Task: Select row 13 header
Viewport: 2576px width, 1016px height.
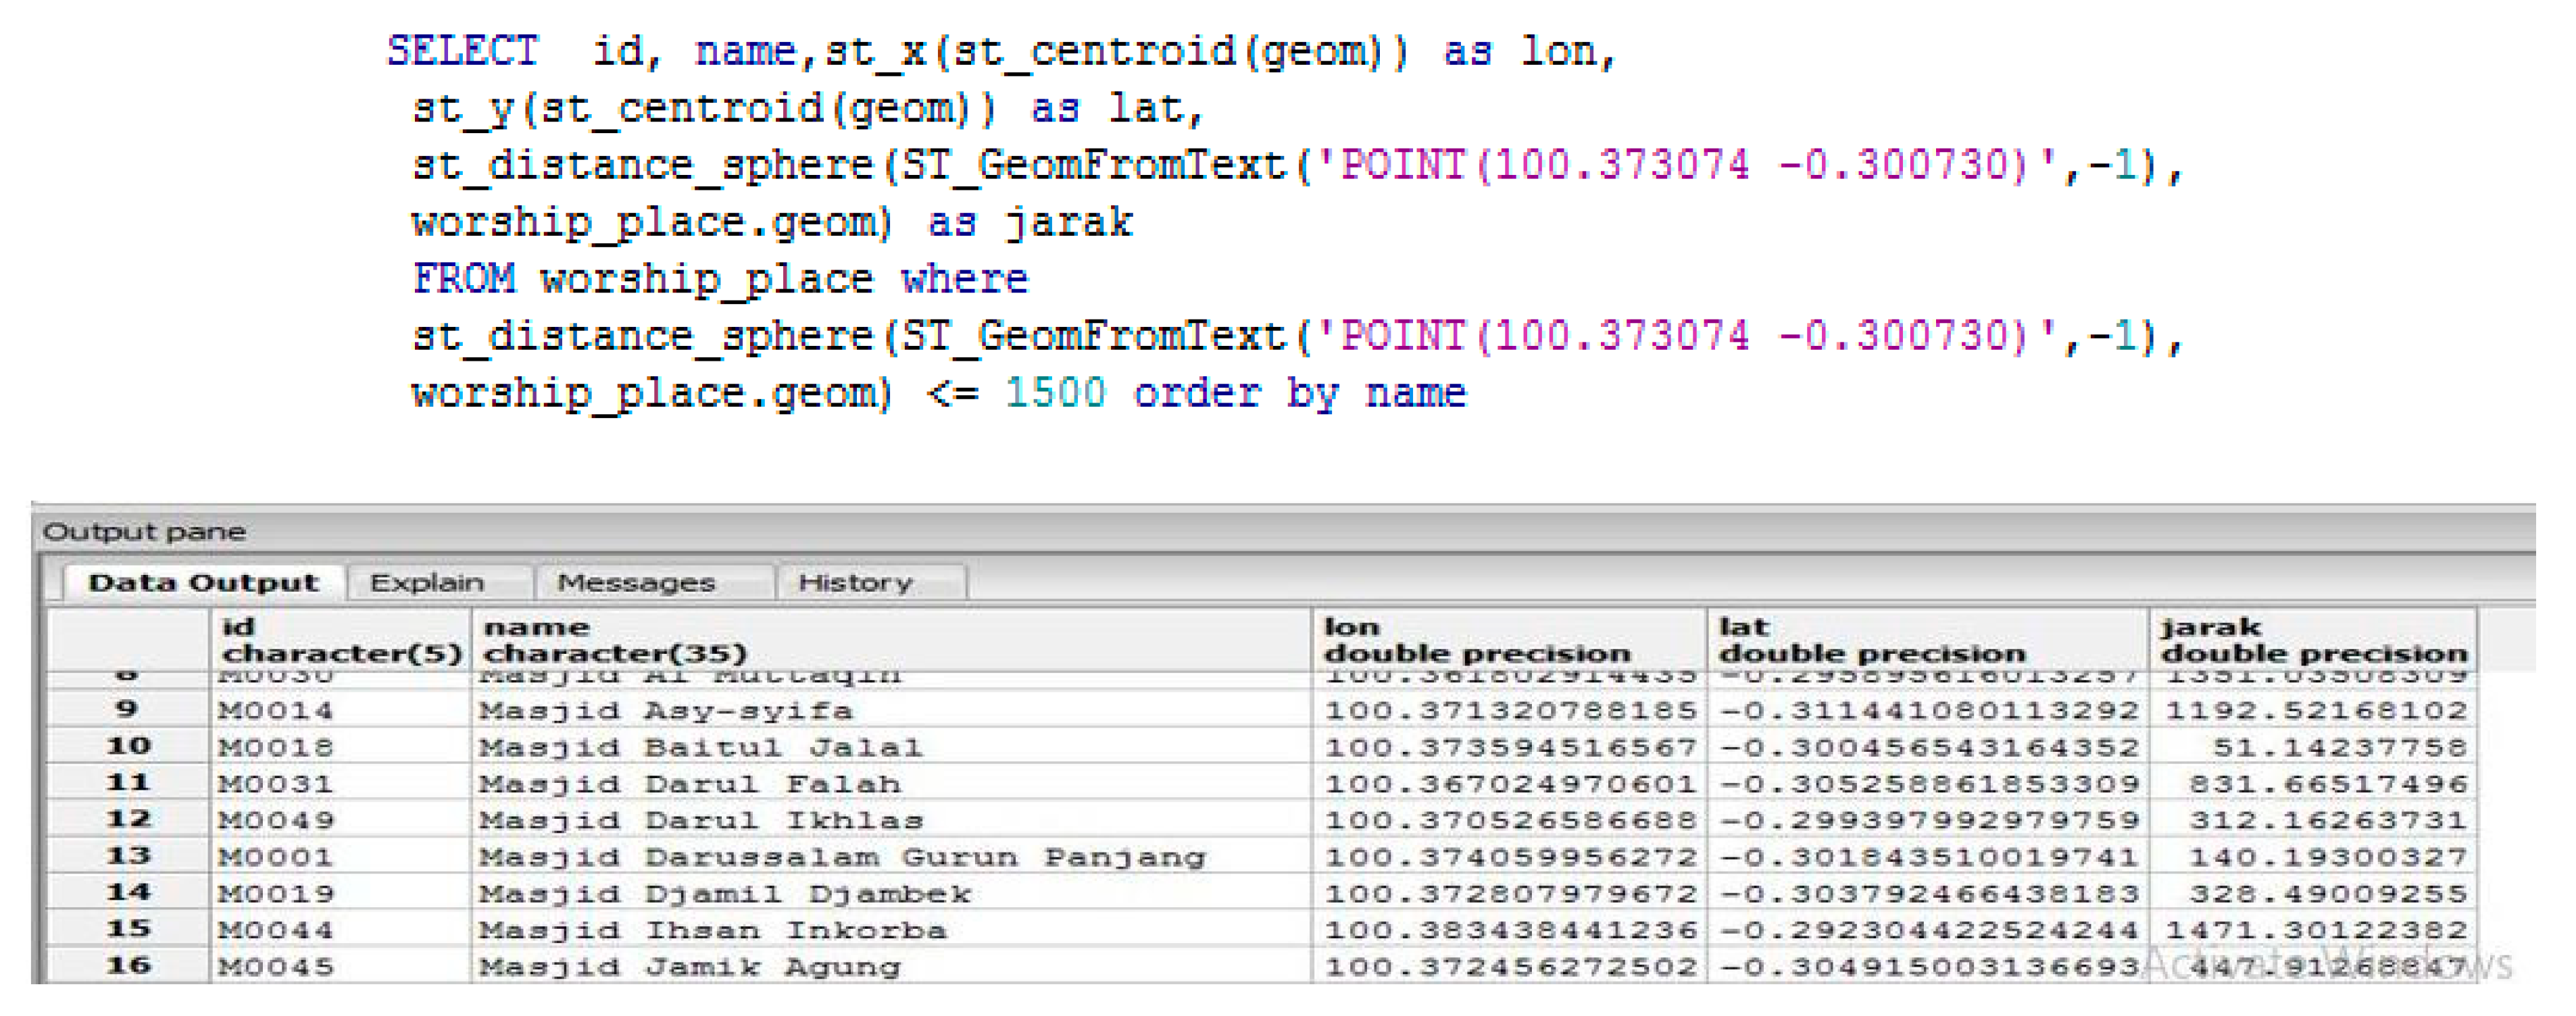Action: (127, 857)
